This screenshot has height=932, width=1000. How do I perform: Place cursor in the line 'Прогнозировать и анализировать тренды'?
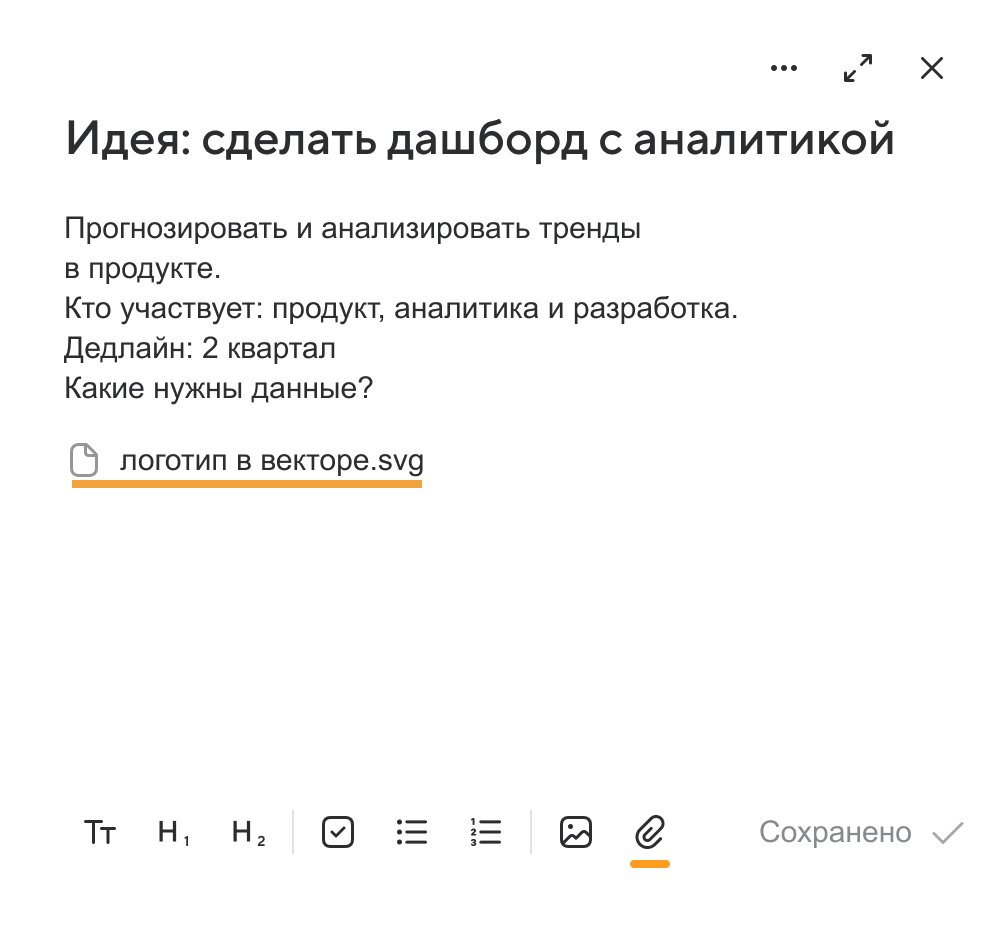(353, 228)
